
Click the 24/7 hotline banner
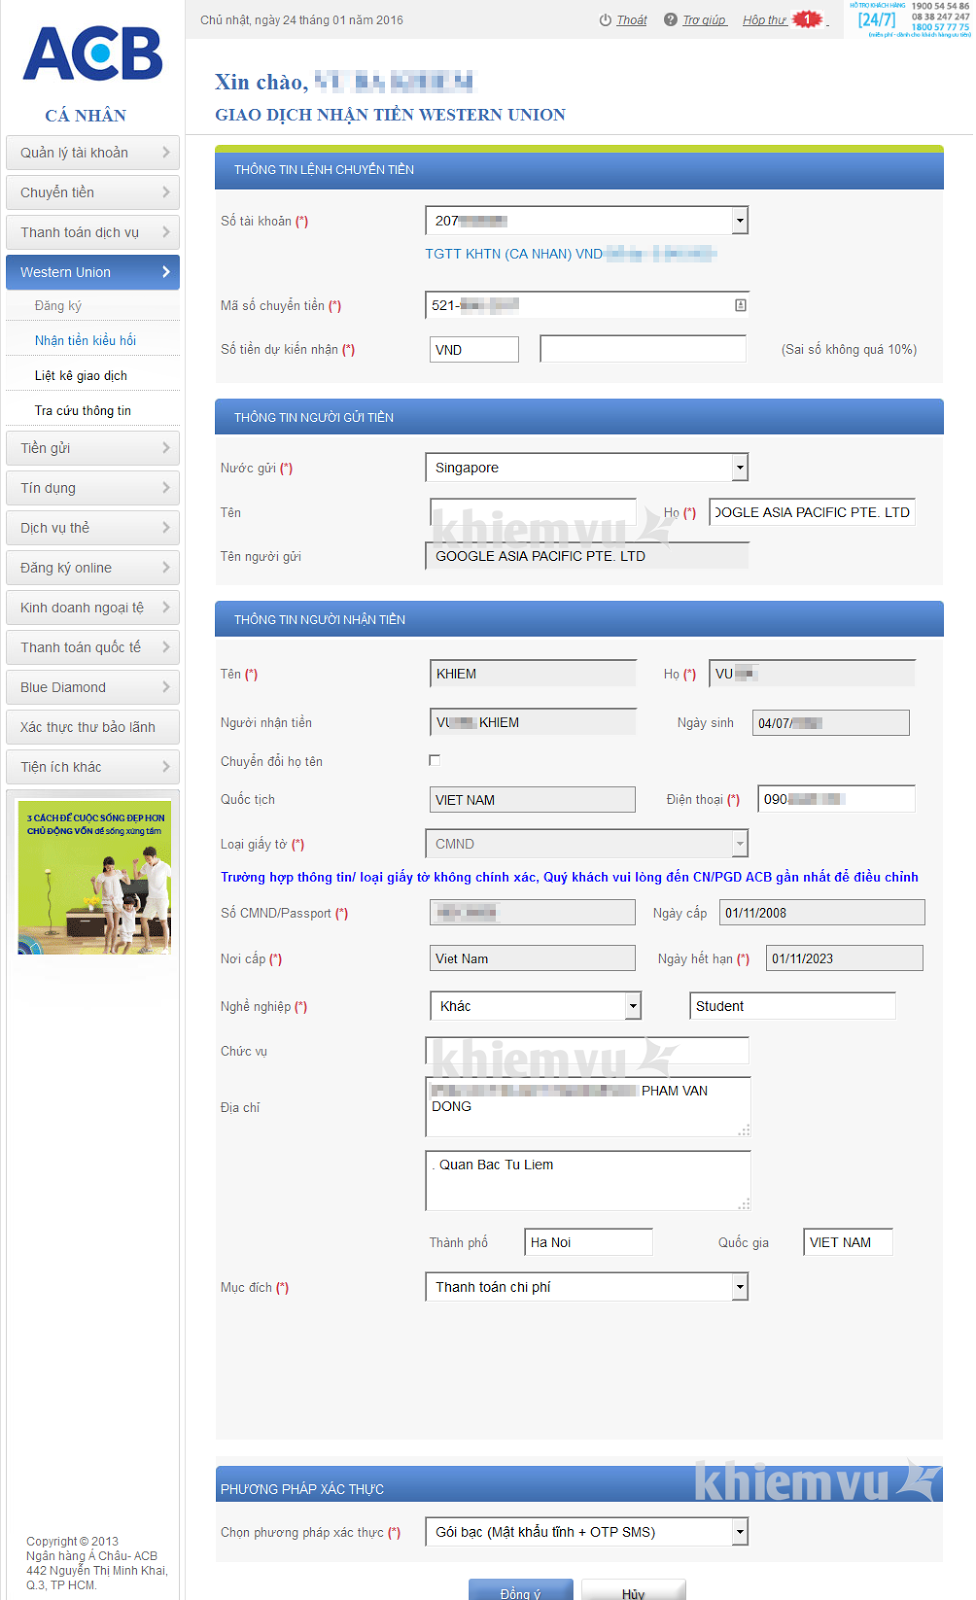pyautogui.click(x=910, y=19)
